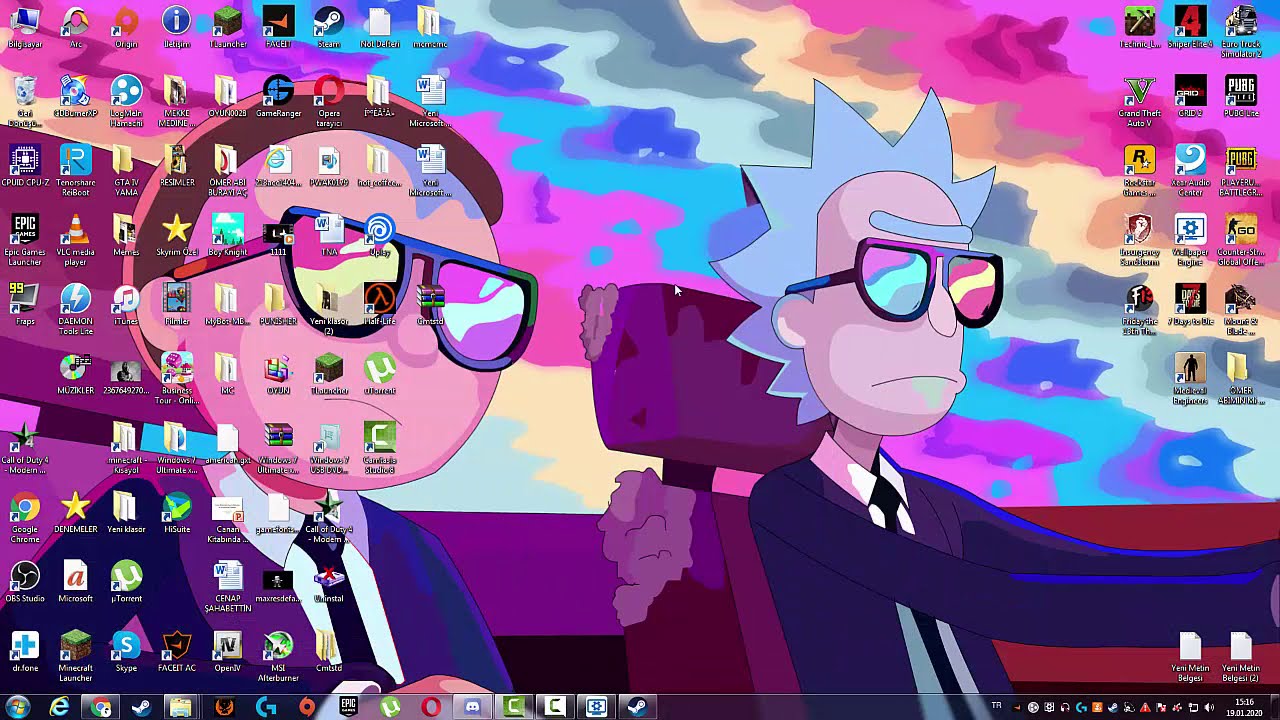This screenshot has width=1280, height=720.
Task: Open the İletişim info icon
Action: click(177, 27)
